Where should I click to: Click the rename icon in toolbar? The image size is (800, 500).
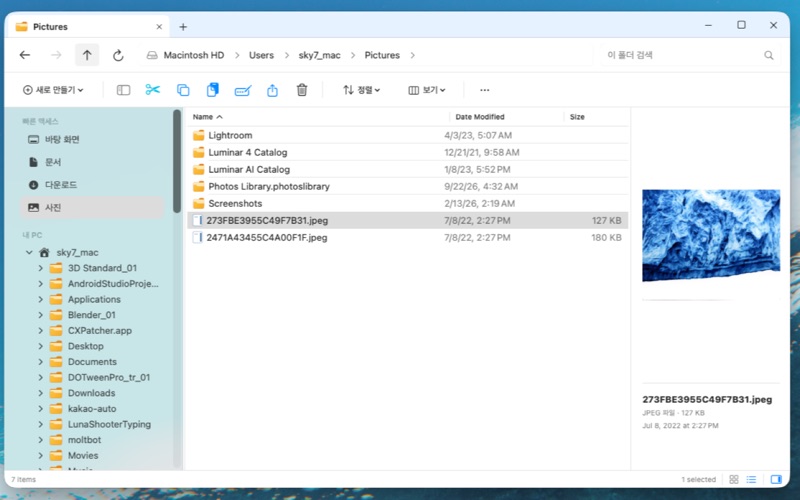pos(243,90)
